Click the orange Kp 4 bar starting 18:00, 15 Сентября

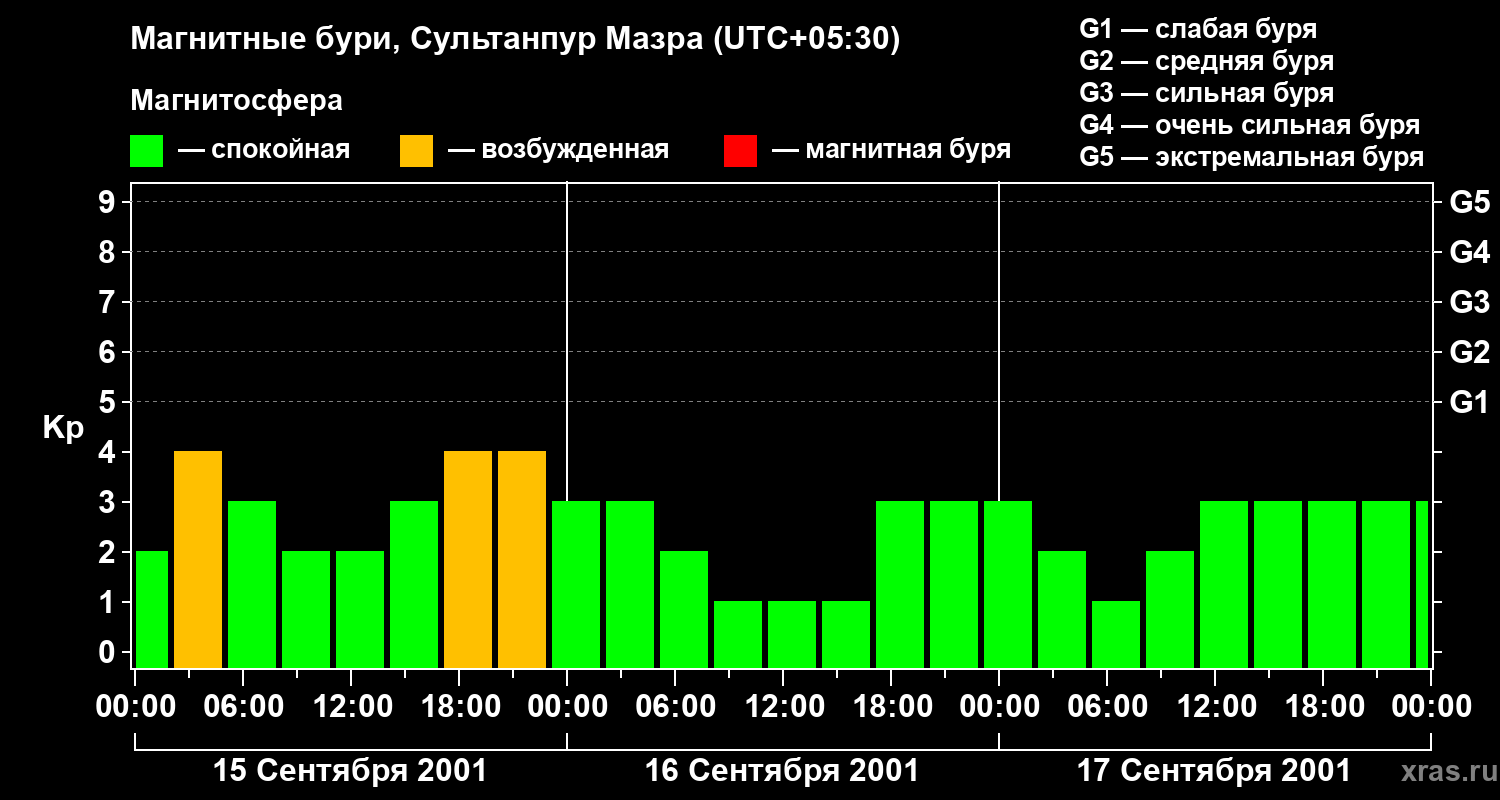[x=468, y=560]
